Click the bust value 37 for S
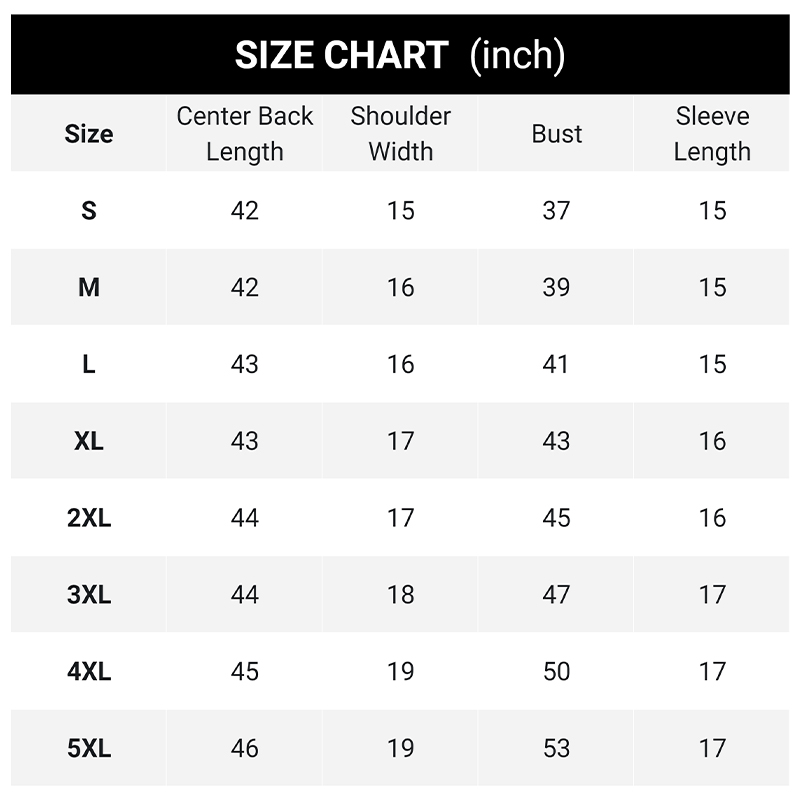This screenshot has height=800, width=800. [556, 210]
